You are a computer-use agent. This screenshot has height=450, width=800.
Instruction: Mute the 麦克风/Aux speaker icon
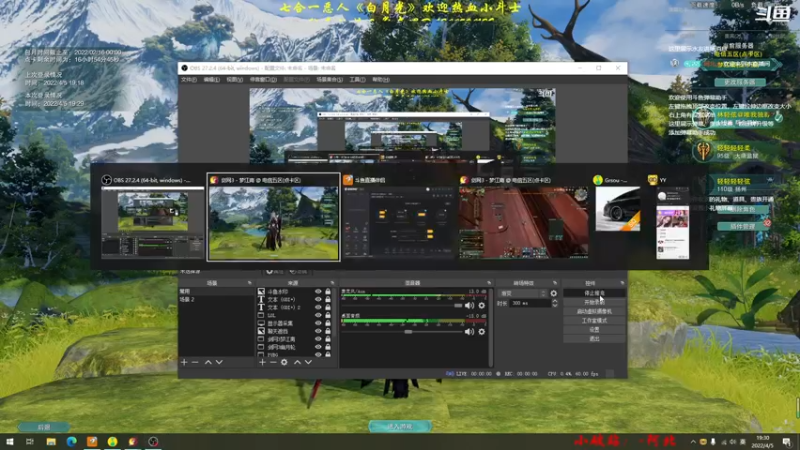click(x=469, y=306)
